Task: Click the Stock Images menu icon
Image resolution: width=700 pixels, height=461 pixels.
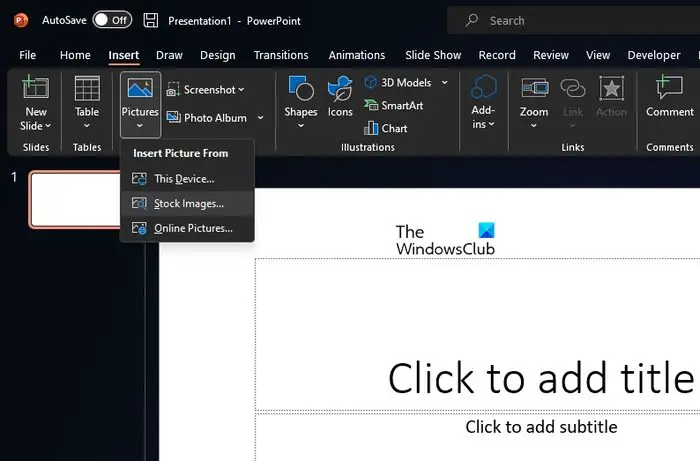Action: [x=139, y=204]
